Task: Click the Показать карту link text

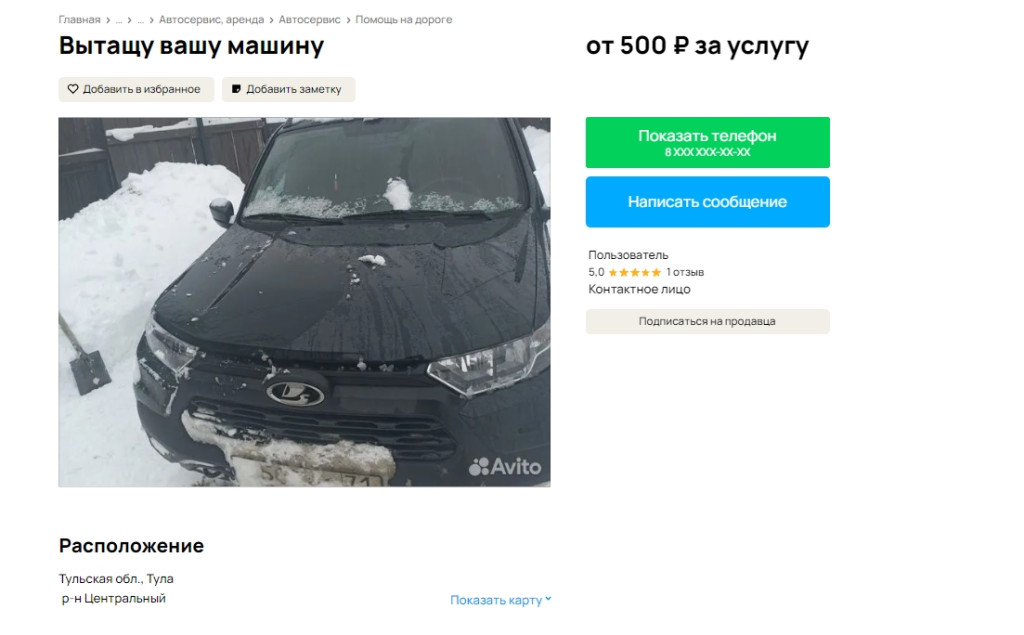Action: point(496,600)
